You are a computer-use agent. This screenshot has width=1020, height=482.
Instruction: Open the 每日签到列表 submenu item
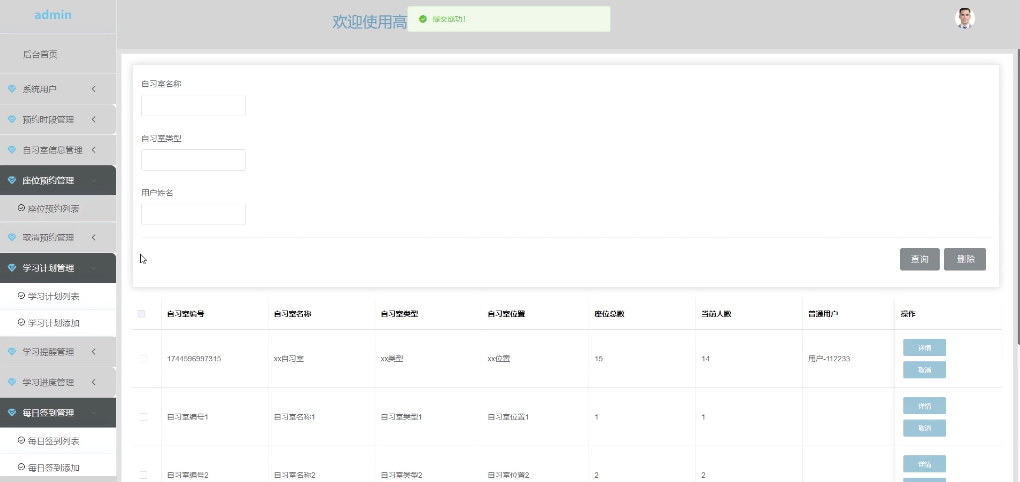(58, 441)
